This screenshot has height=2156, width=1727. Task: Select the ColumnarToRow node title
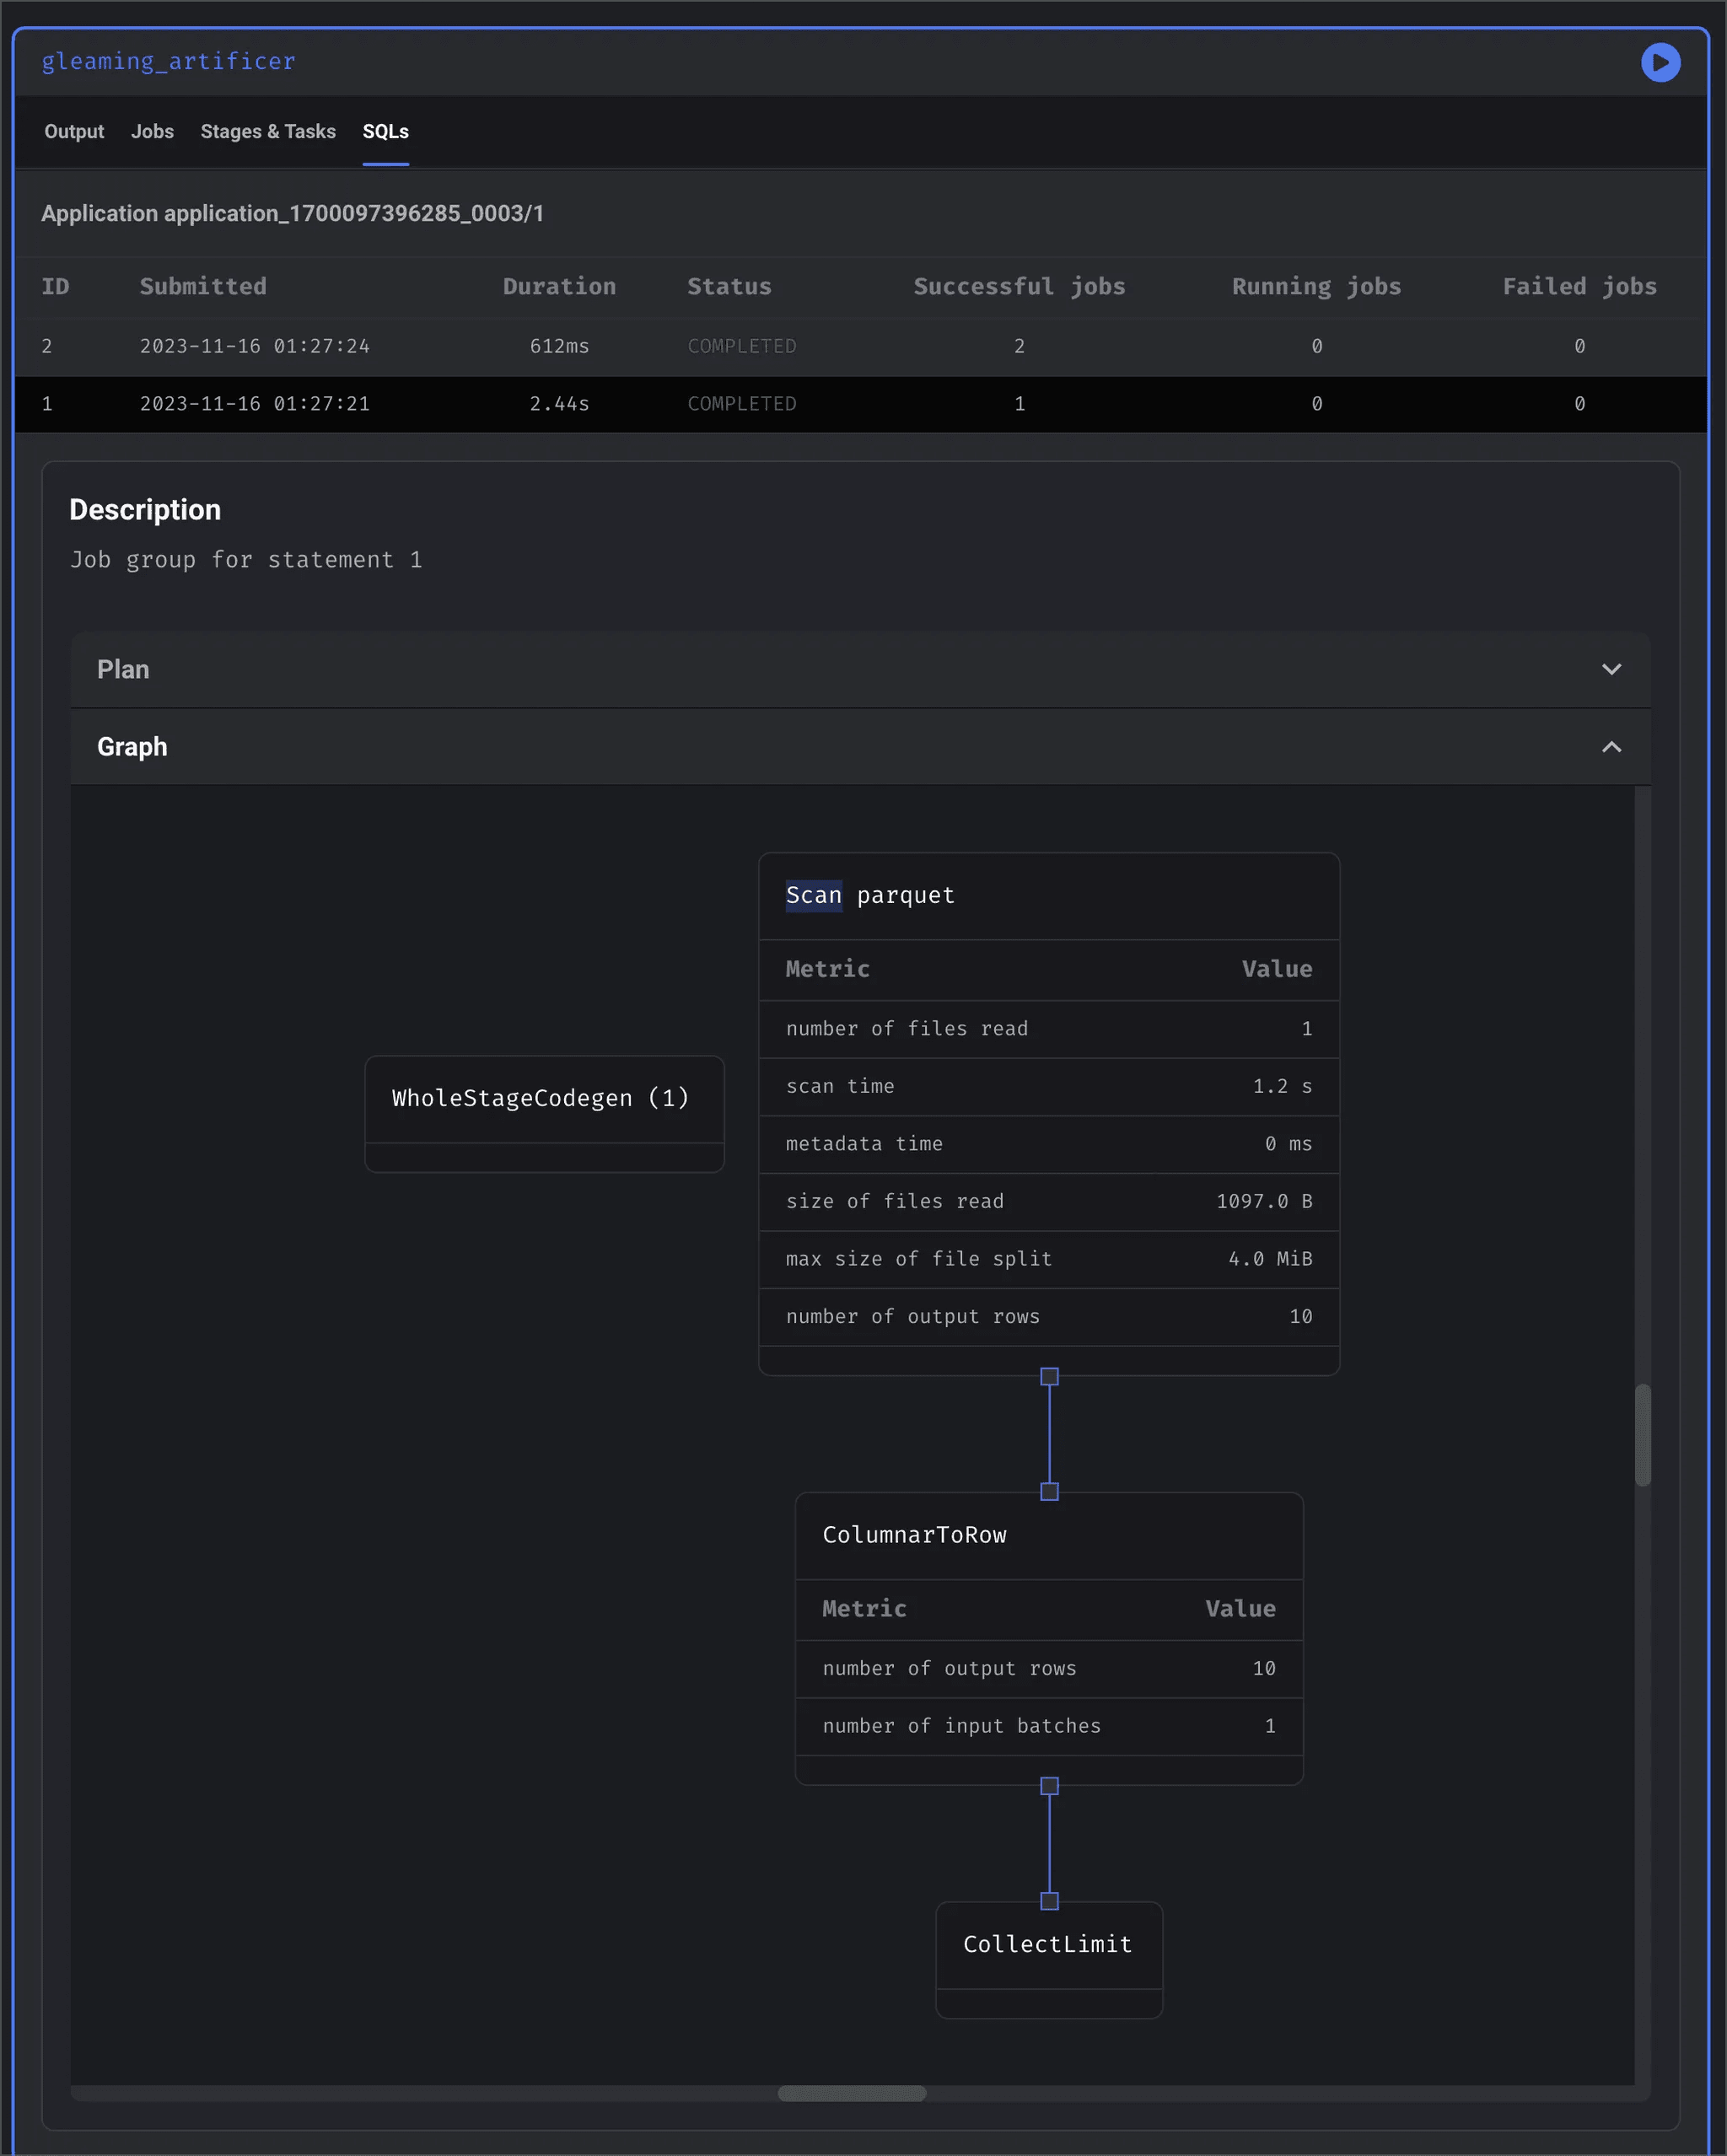pyautogui.click(x=914, y=1535)
